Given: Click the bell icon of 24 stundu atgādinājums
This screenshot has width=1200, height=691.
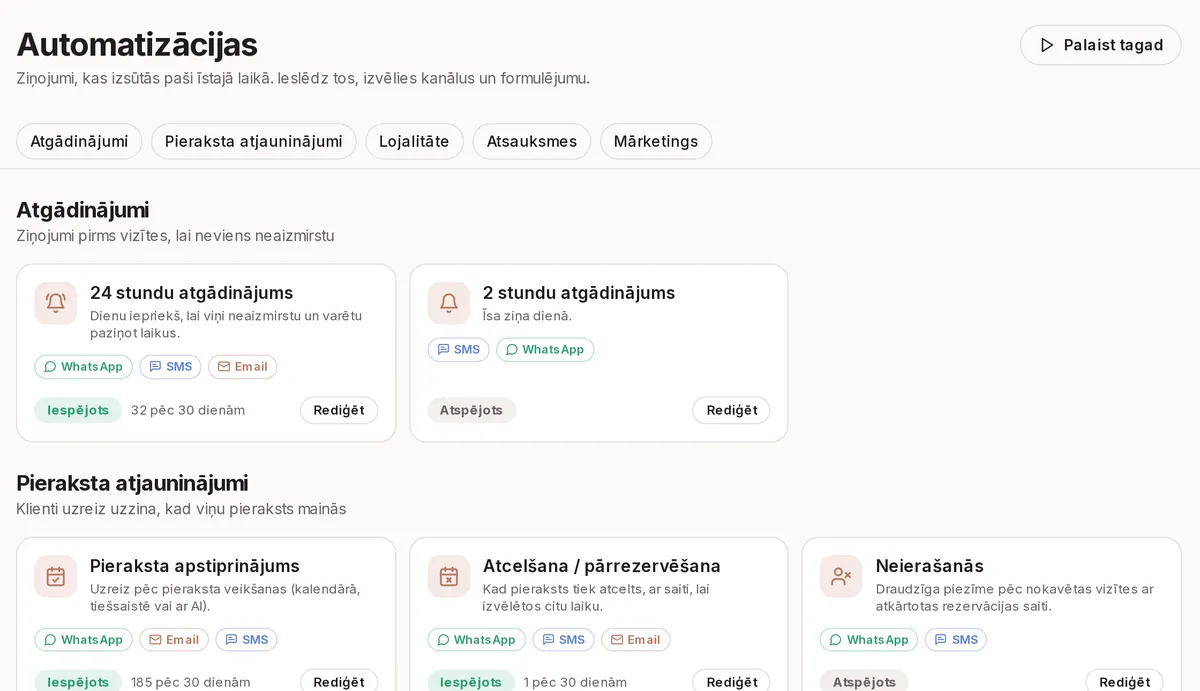Looking at the screenshot, I should [x=56, y=303].
